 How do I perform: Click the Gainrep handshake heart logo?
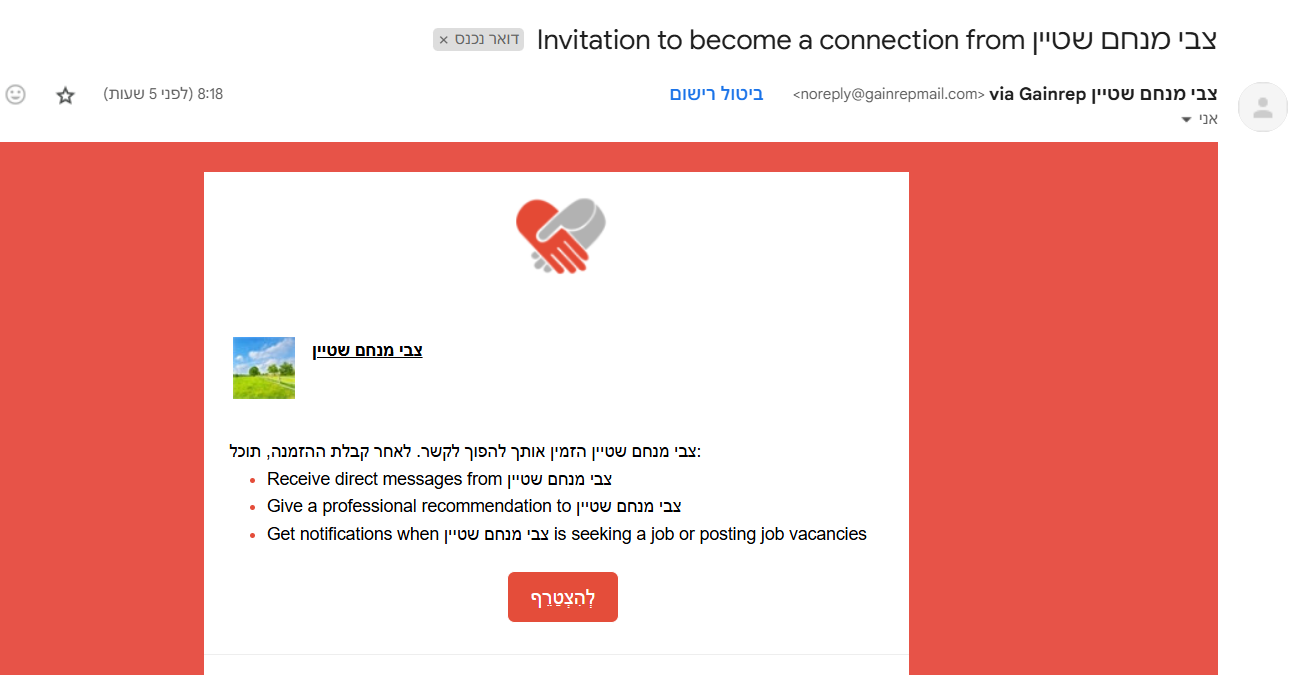click(561, 236)
